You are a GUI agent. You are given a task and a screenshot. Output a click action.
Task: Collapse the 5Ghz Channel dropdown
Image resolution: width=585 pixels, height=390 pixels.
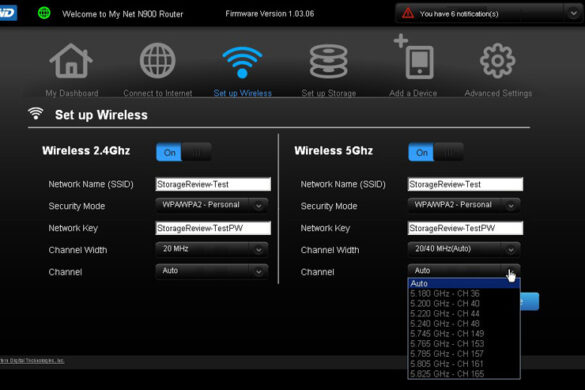[464, 270]
